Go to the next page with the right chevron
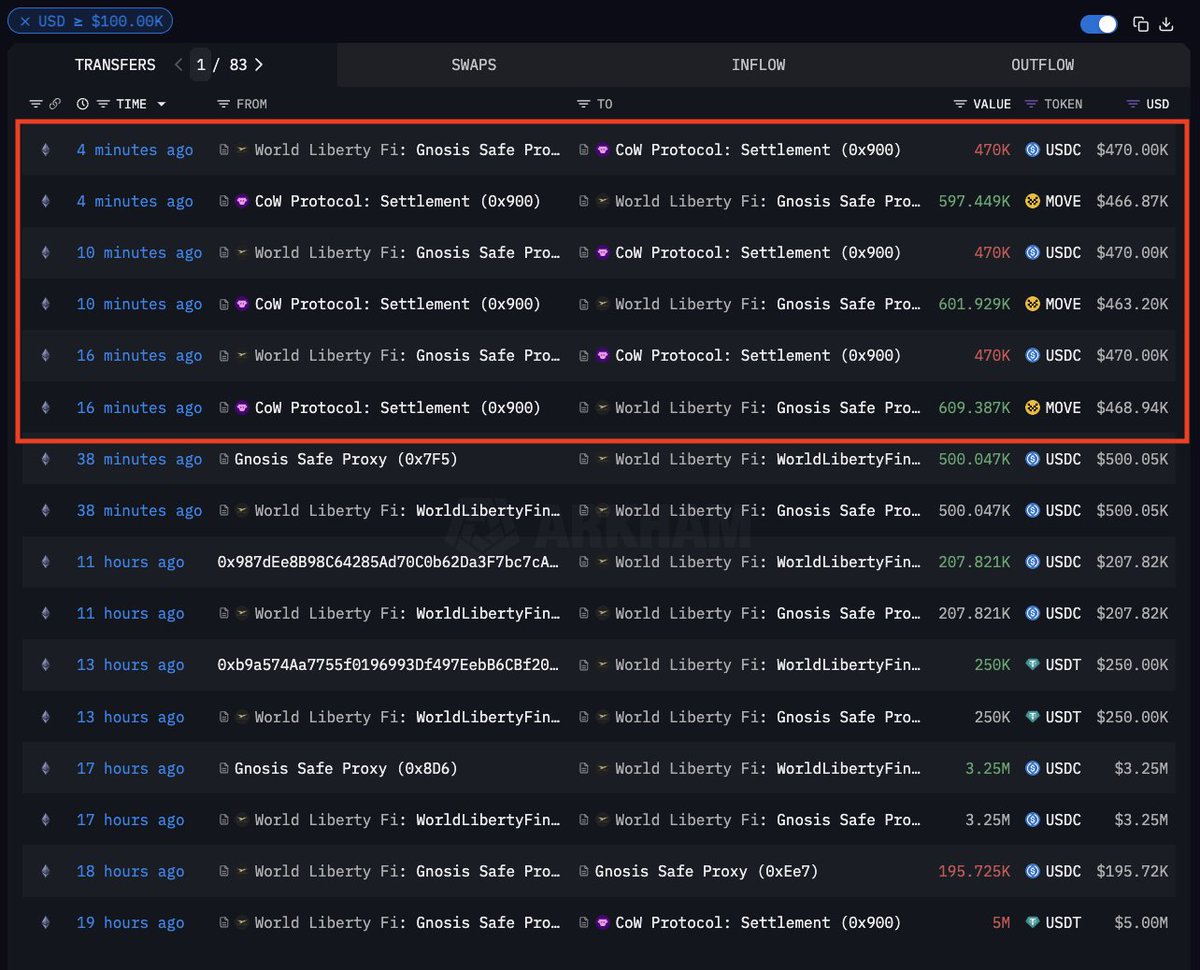Image resolution: width=1200 pixels, height=970 pixels. [x=259, y=65]
